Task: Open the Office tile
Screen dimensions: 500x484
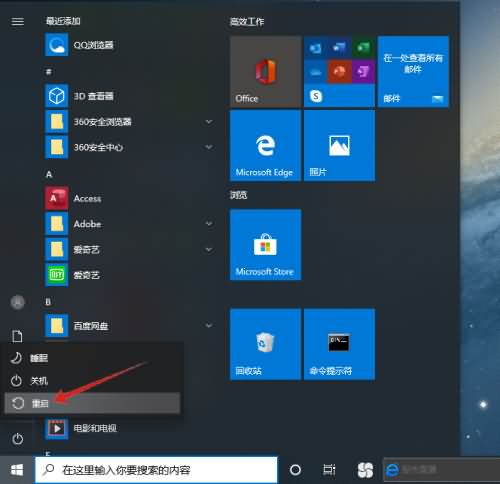Action: 265,72
